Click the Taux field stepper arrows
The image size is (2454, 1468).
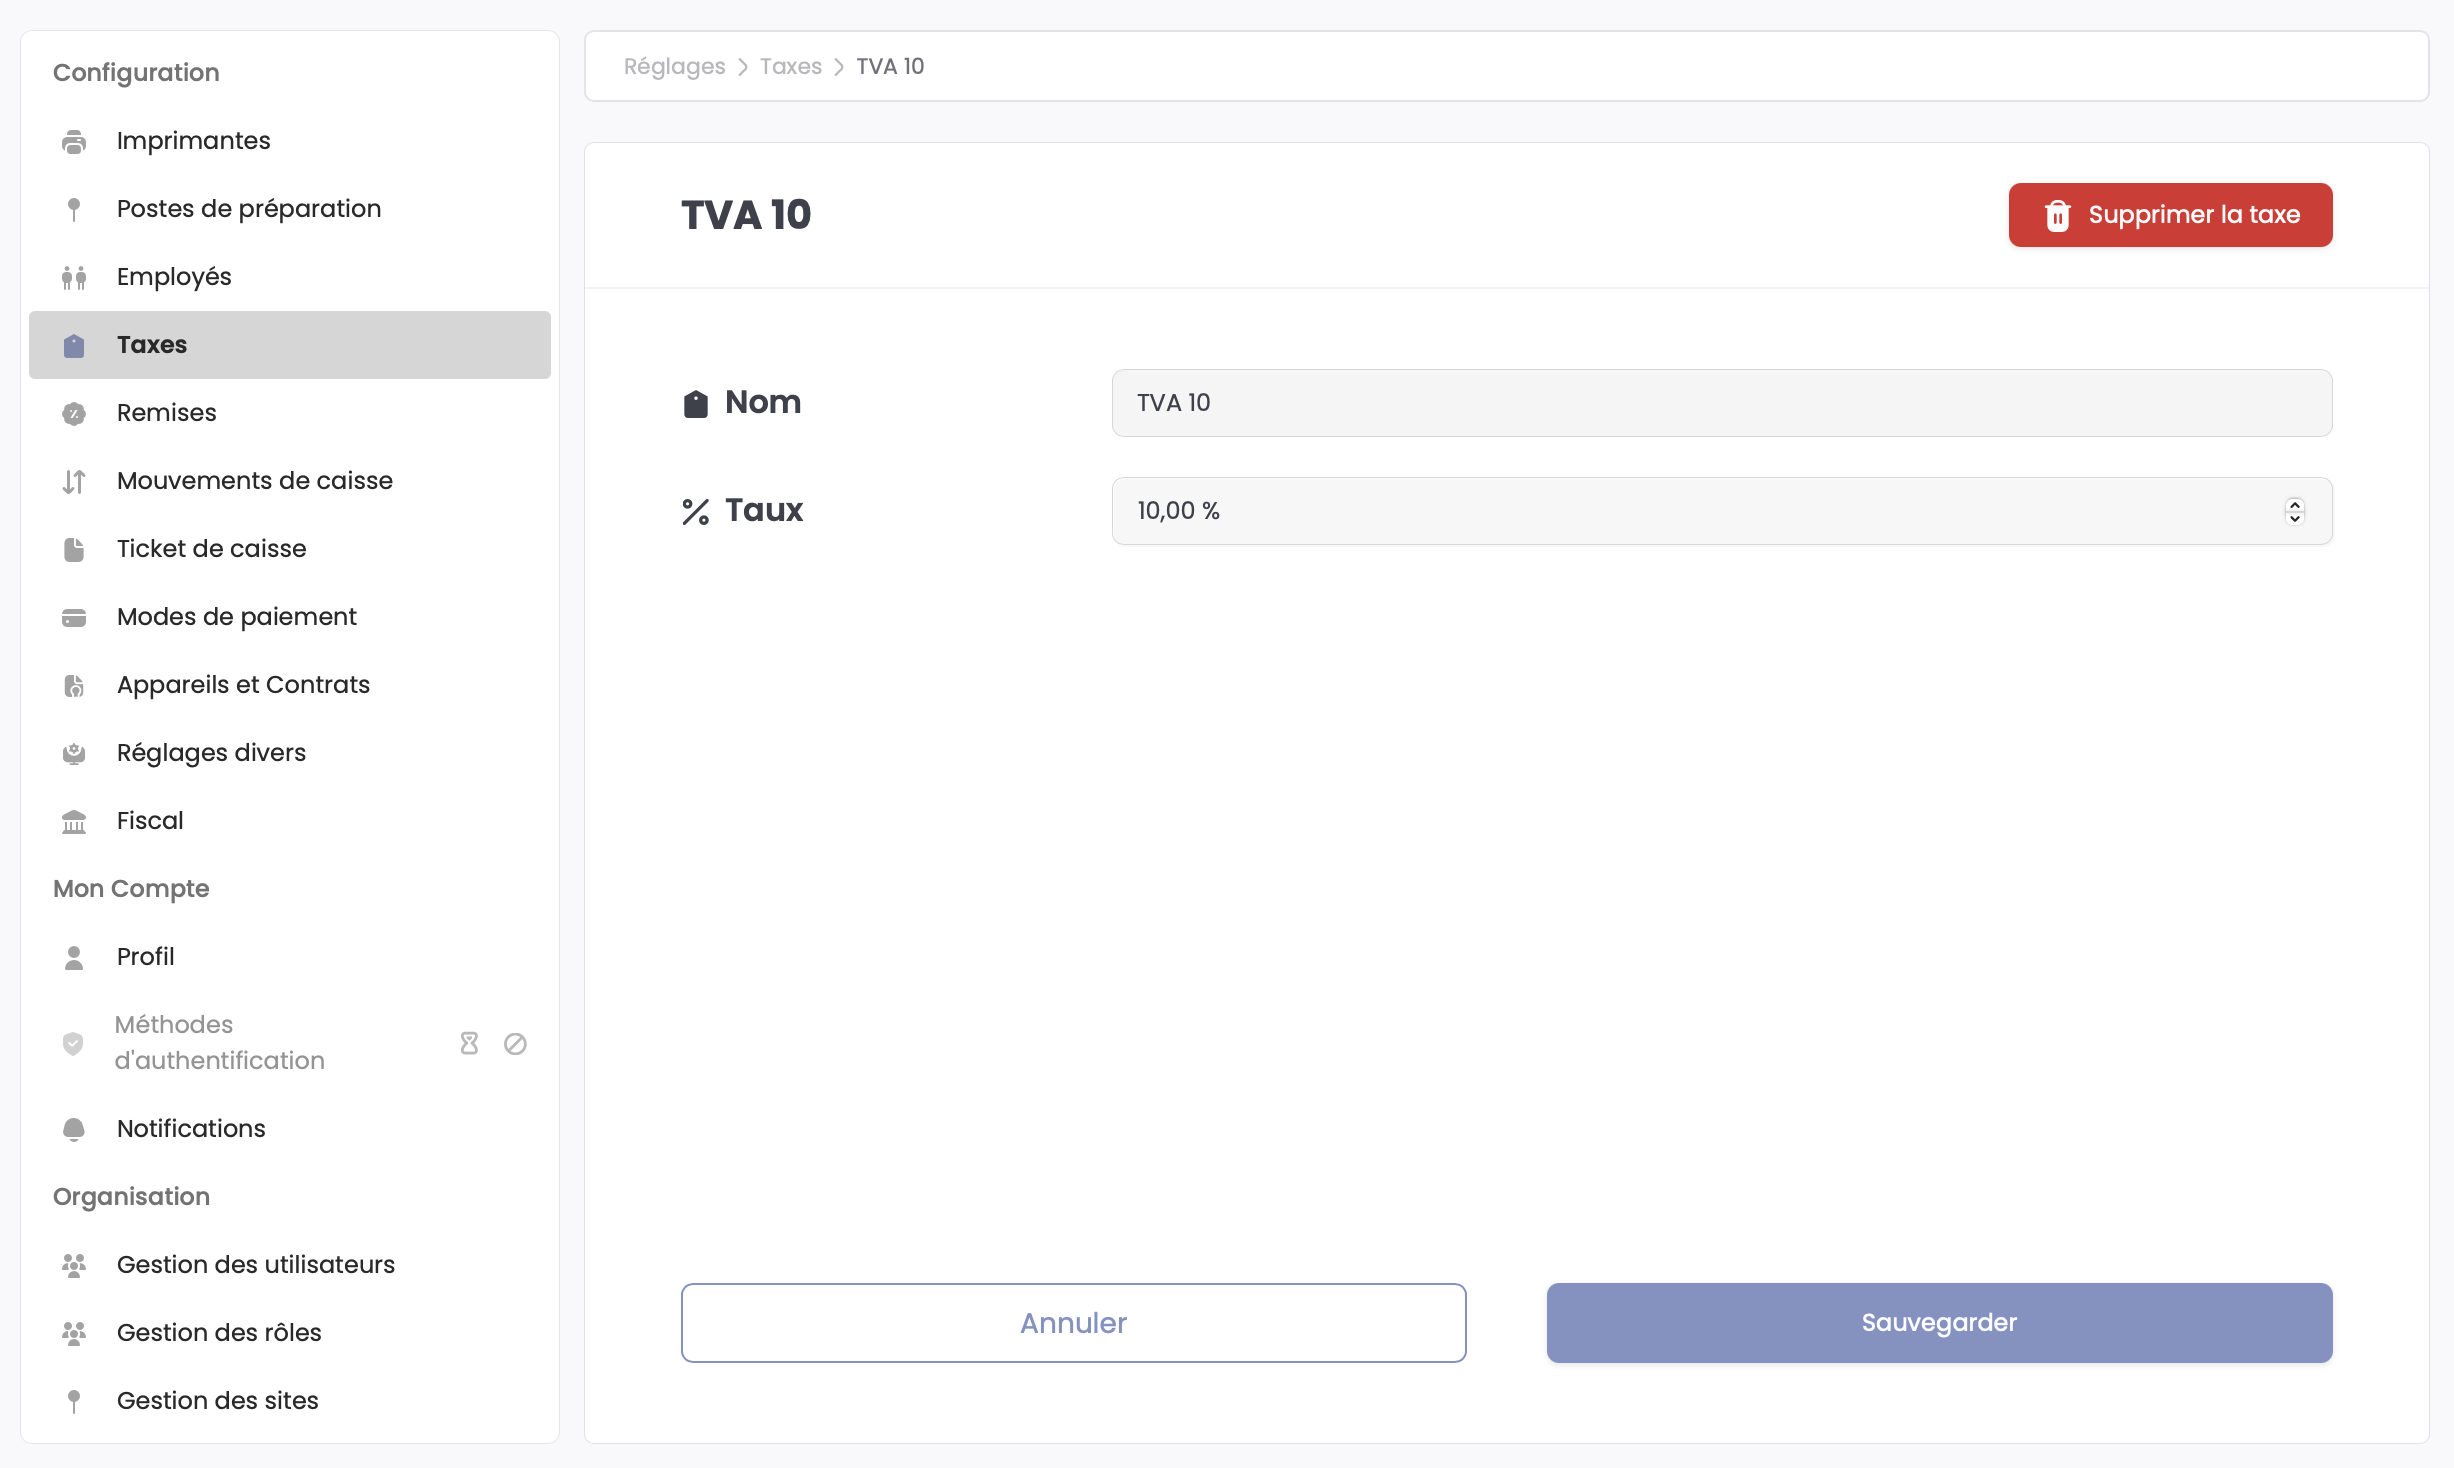pos(2295,511)
